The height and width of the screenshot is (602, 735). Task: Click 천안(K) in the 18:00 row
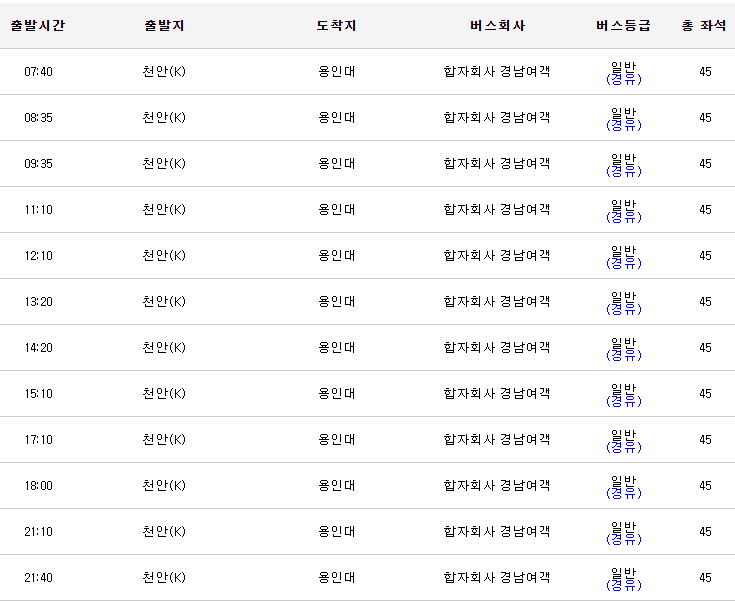coord(164,485)
